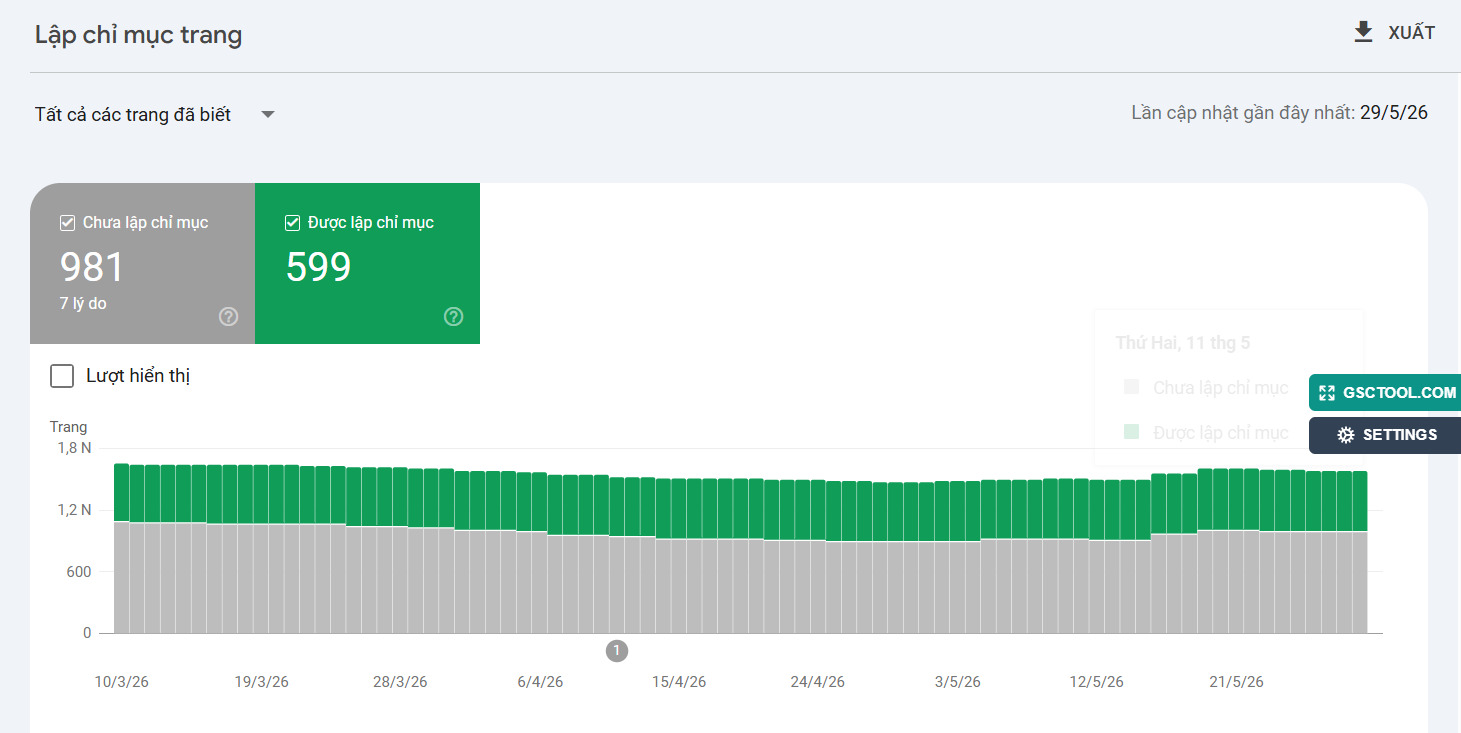
Task: Click the 29/5/26 last update date
Action: 1394,113
